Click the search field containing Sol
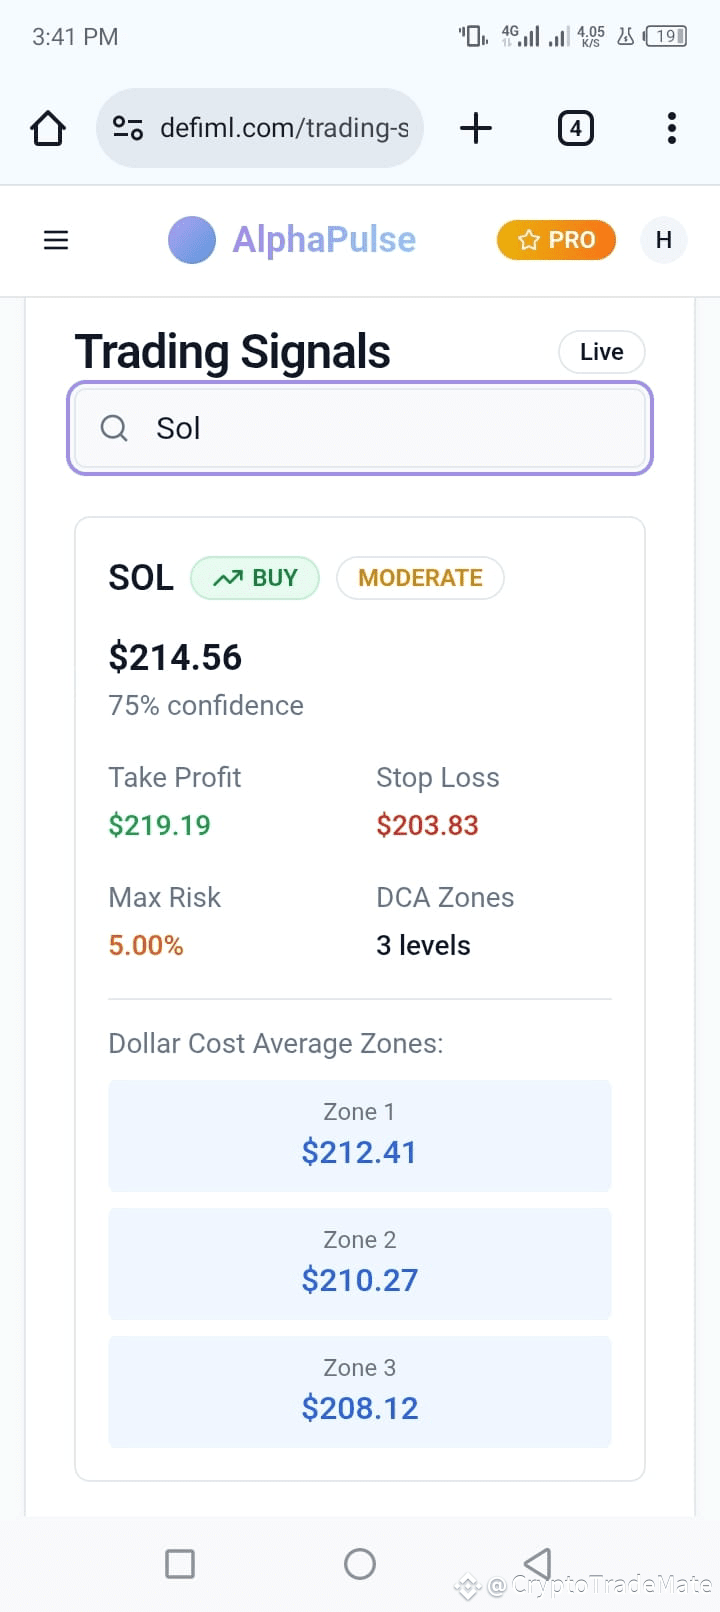The image size is (720, 1612). tap(360, 428)
